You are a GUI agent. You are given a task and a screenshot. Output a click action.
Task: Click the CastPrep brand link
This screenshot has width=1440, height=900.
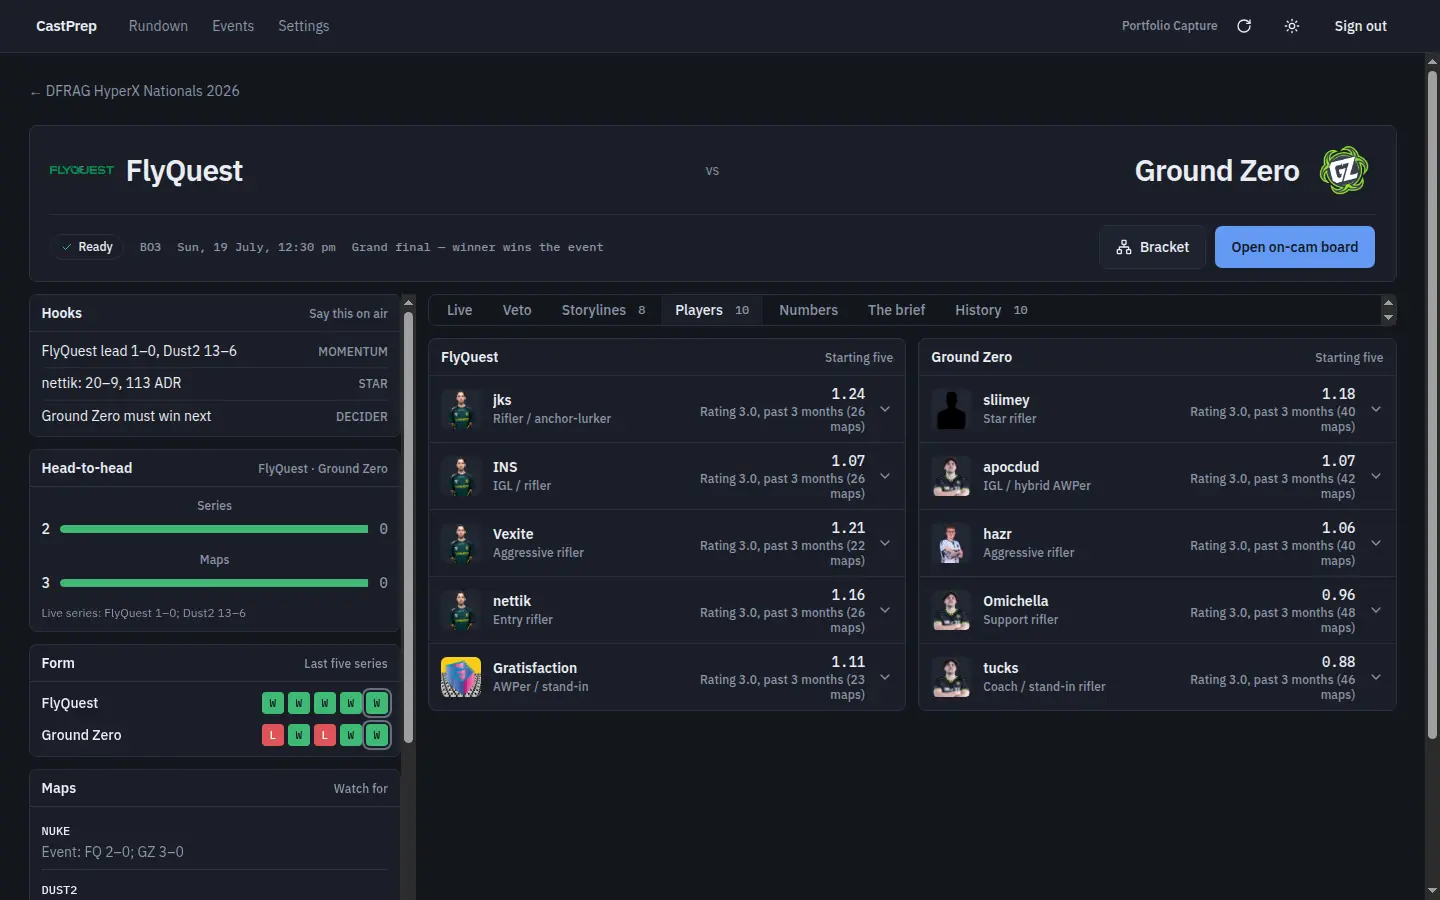click(66, 26)
